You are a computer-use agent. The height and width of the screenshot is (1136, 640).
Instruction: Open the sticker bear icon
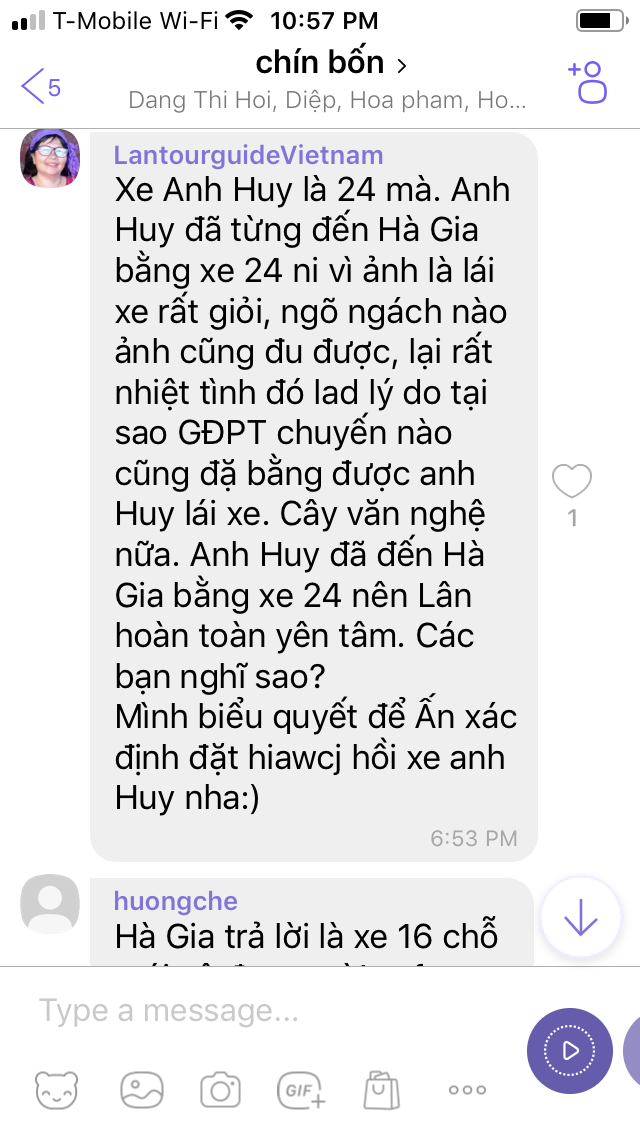pos(57,1090)
